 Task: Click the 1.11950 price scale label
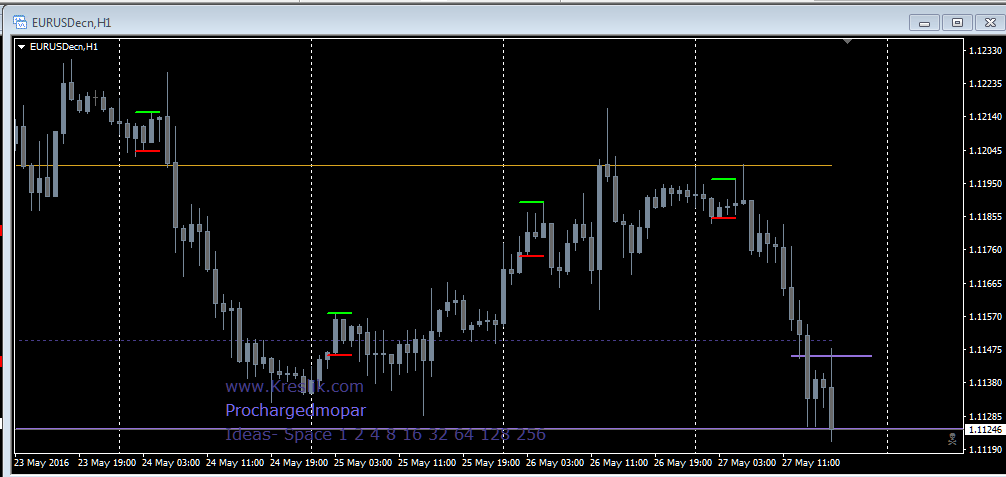[987, 184]
